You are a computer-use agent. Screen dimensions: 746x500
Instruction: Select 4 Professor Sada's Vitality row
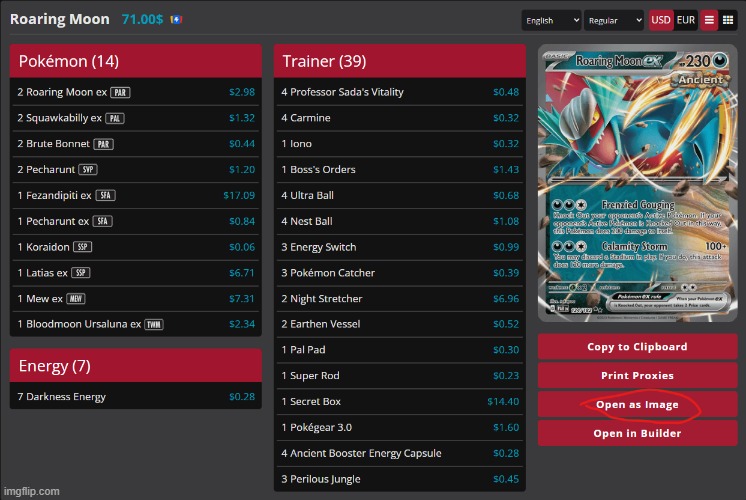click(x=400, y=92)
